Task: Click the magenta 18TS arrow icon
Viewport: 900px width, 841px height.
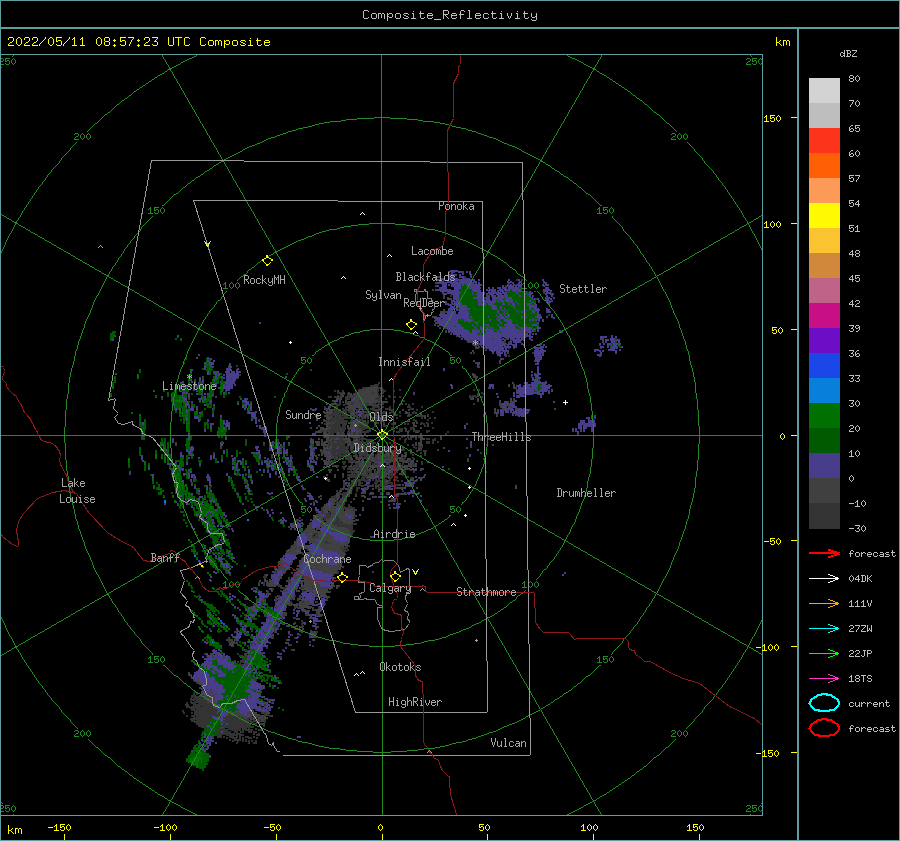Action: click(x=824, y=679)
